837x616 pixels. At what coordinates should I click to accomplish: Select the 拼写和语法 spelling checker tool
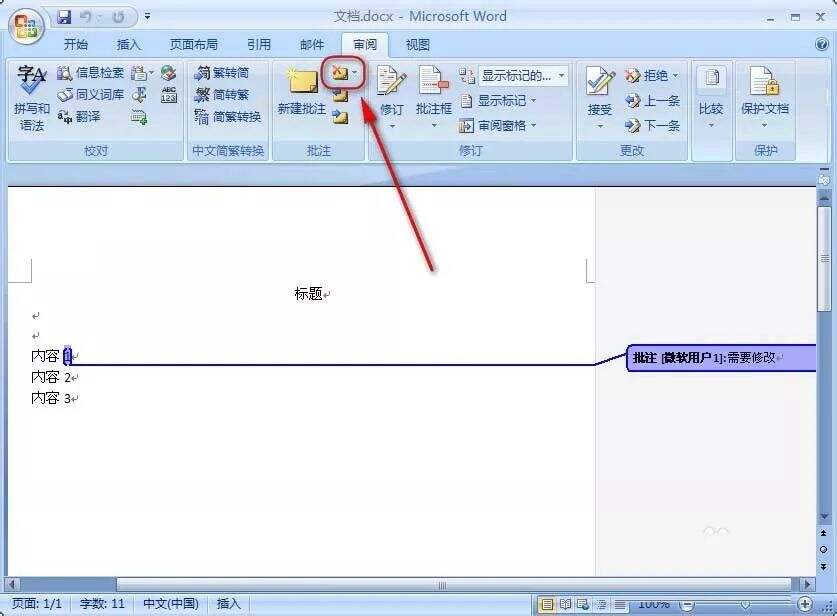coord(30,95)
